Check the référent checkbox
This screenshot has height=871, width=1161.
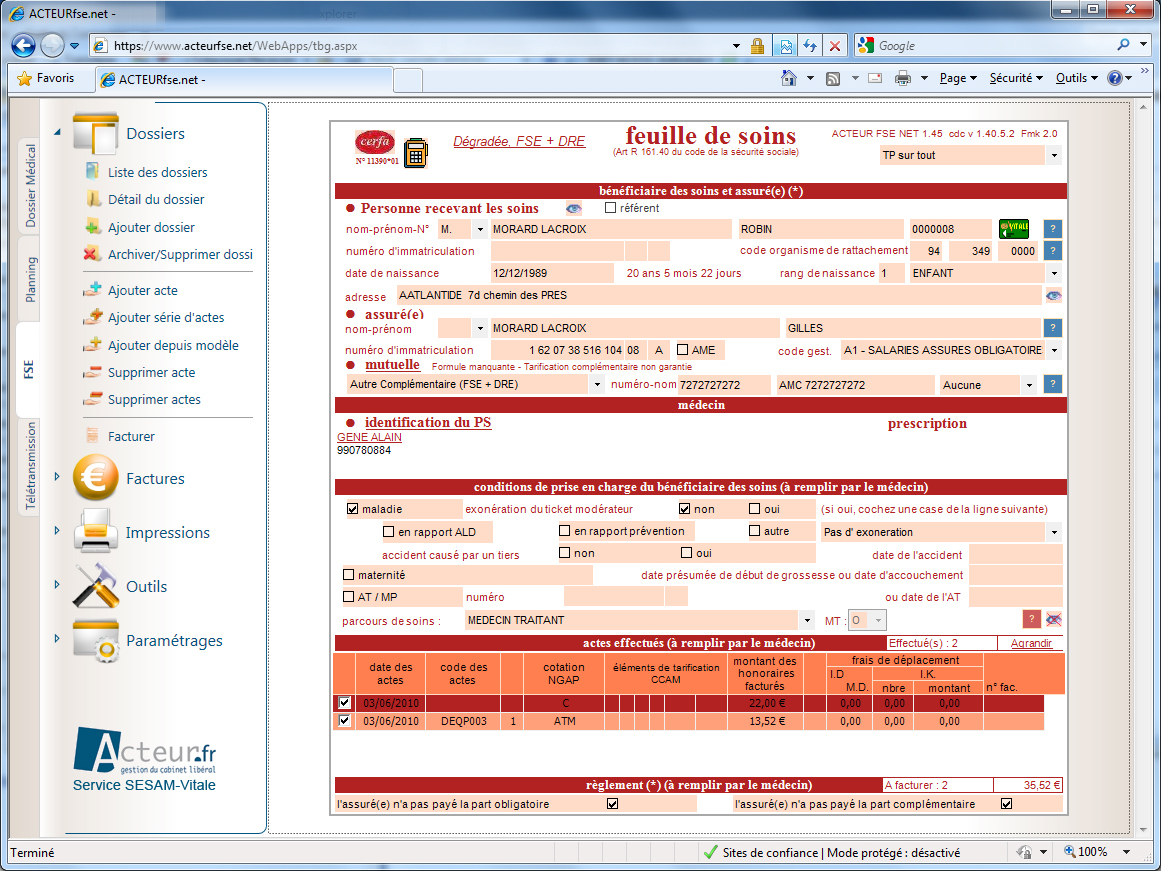(611, 208)
